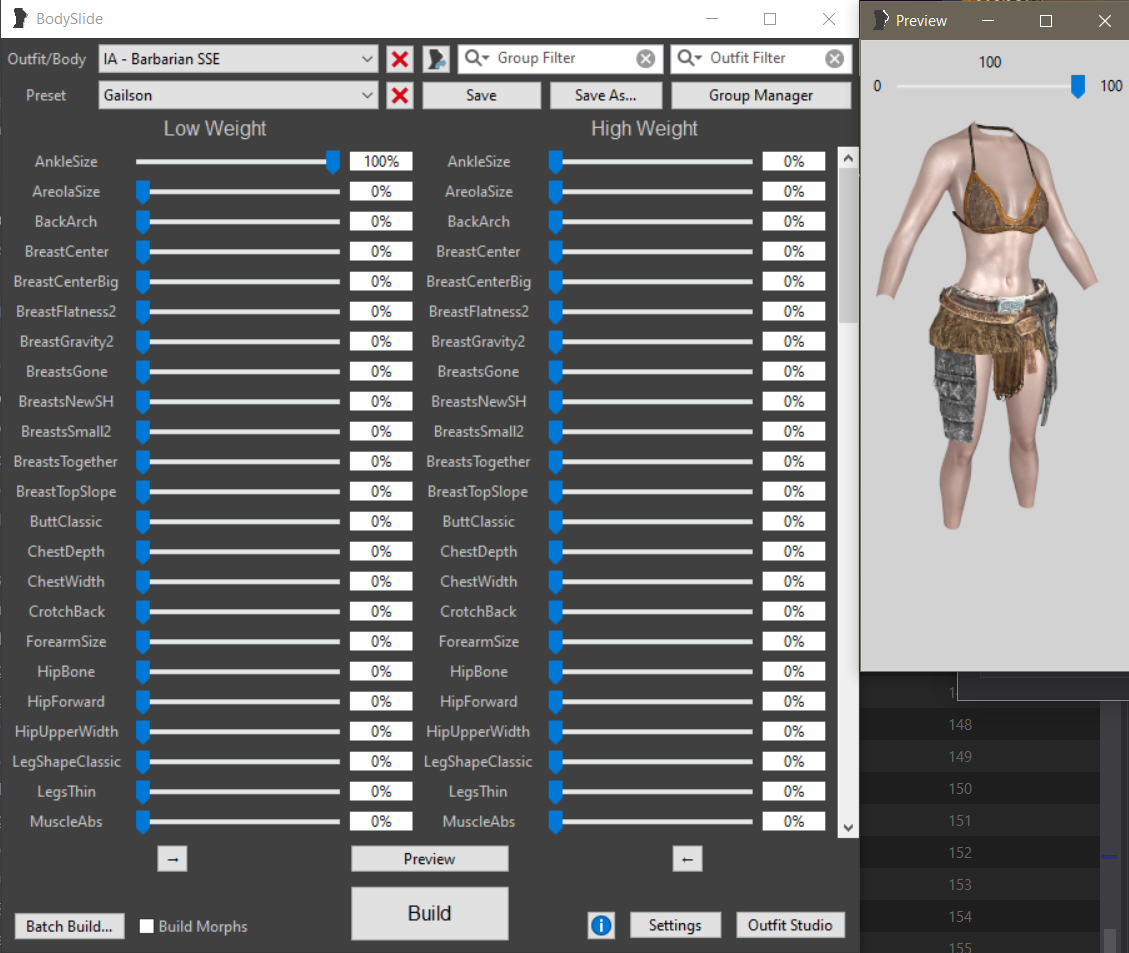The image size is (1129, 953).
Task: Click the Low Weight AnkleSize 100% value field
Action: pos(381,161)
